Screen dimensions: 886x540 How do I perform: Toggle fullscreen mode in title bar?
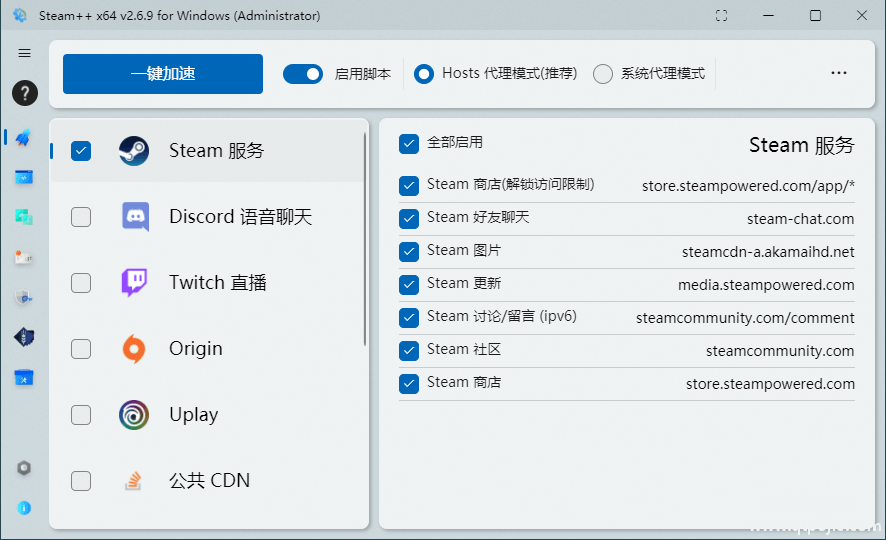click(x=722, y=15)
